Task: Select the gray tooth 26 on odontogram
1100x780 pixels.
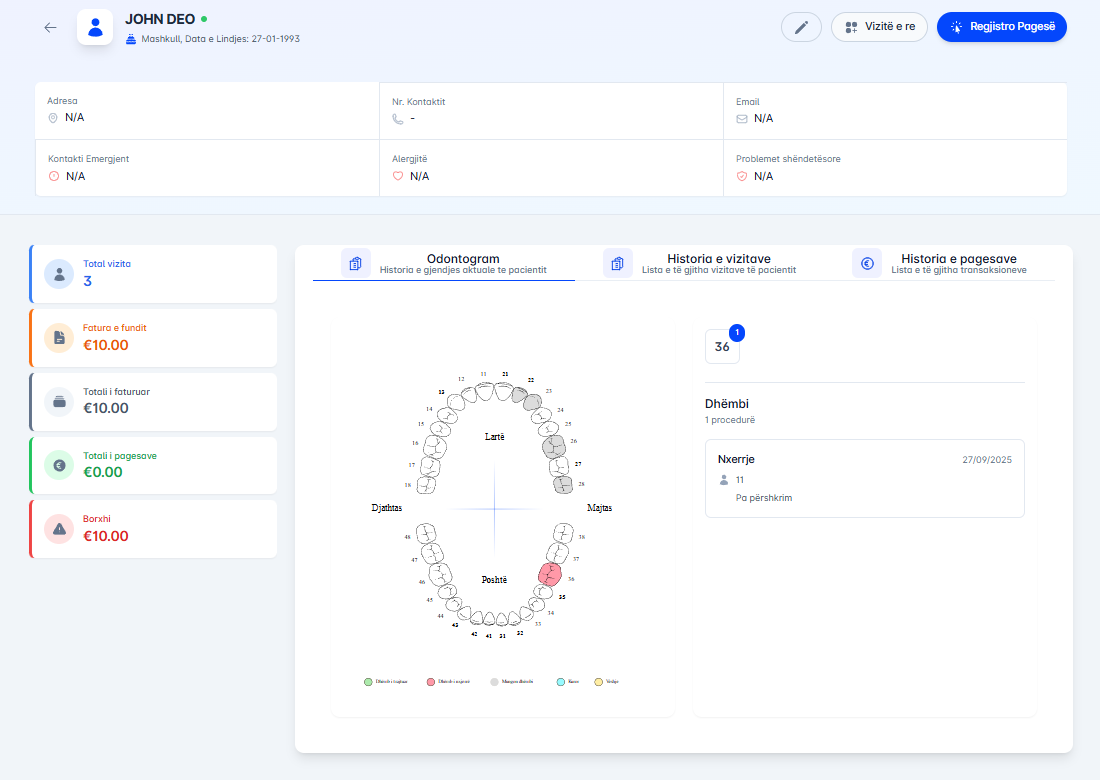Action: (x=553, y=446)
